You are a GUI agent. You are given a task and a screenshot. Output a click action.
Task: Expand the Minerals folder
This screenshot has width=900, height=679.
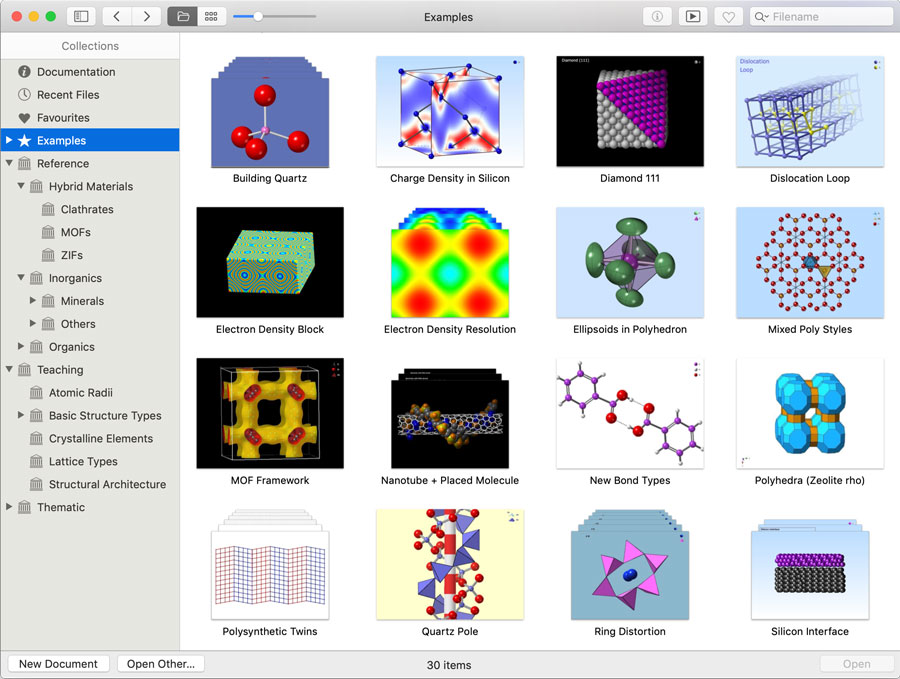coord(33,301)
